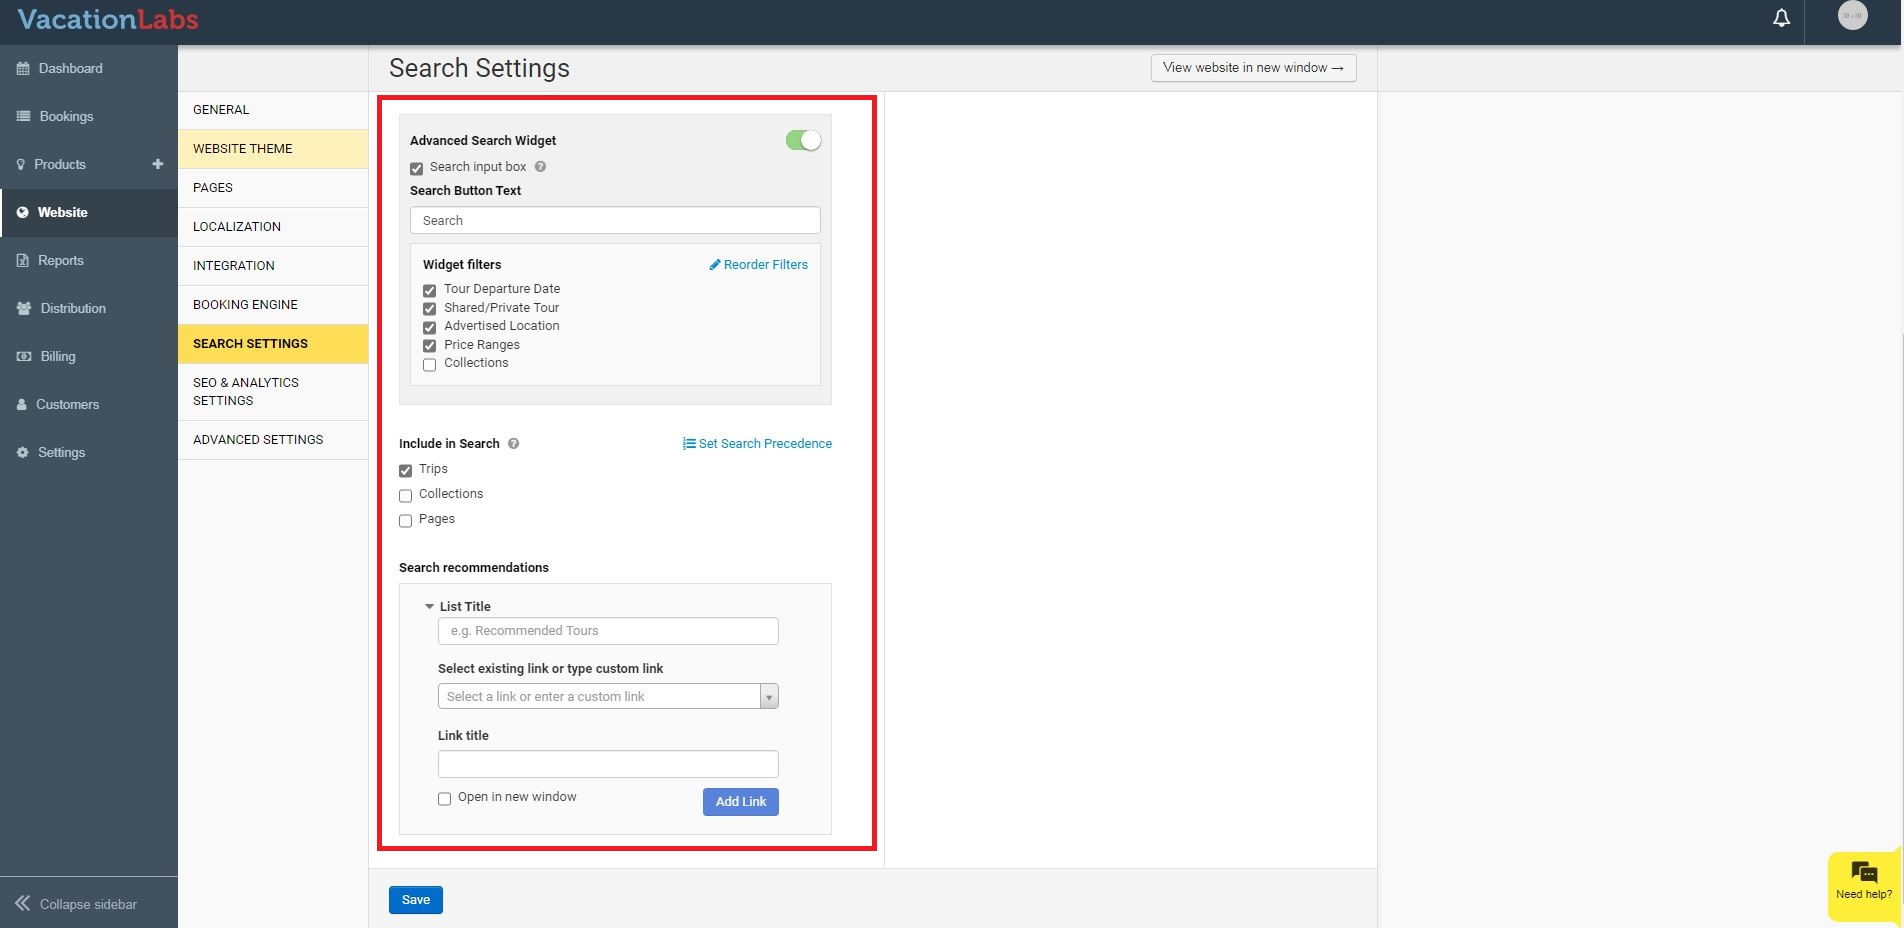This screenshot has width=1904, height=928.
Task: Click the notification bell icon
Action: pyautogui.click(x=1781, y=19)
